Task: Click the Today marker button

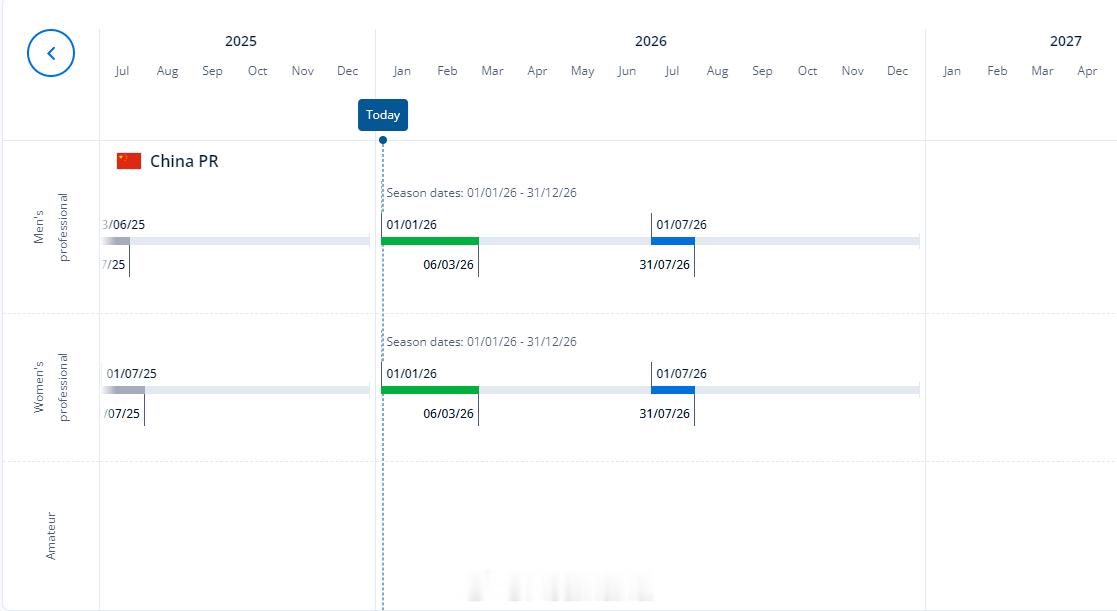Action: (383, 115)
